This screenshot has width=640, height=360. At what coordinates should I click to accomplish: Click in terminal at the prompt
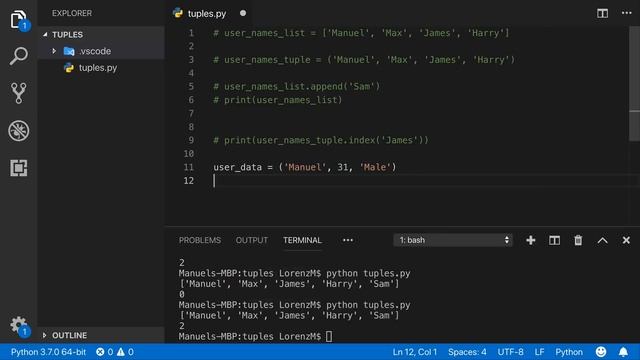(329, 336)
